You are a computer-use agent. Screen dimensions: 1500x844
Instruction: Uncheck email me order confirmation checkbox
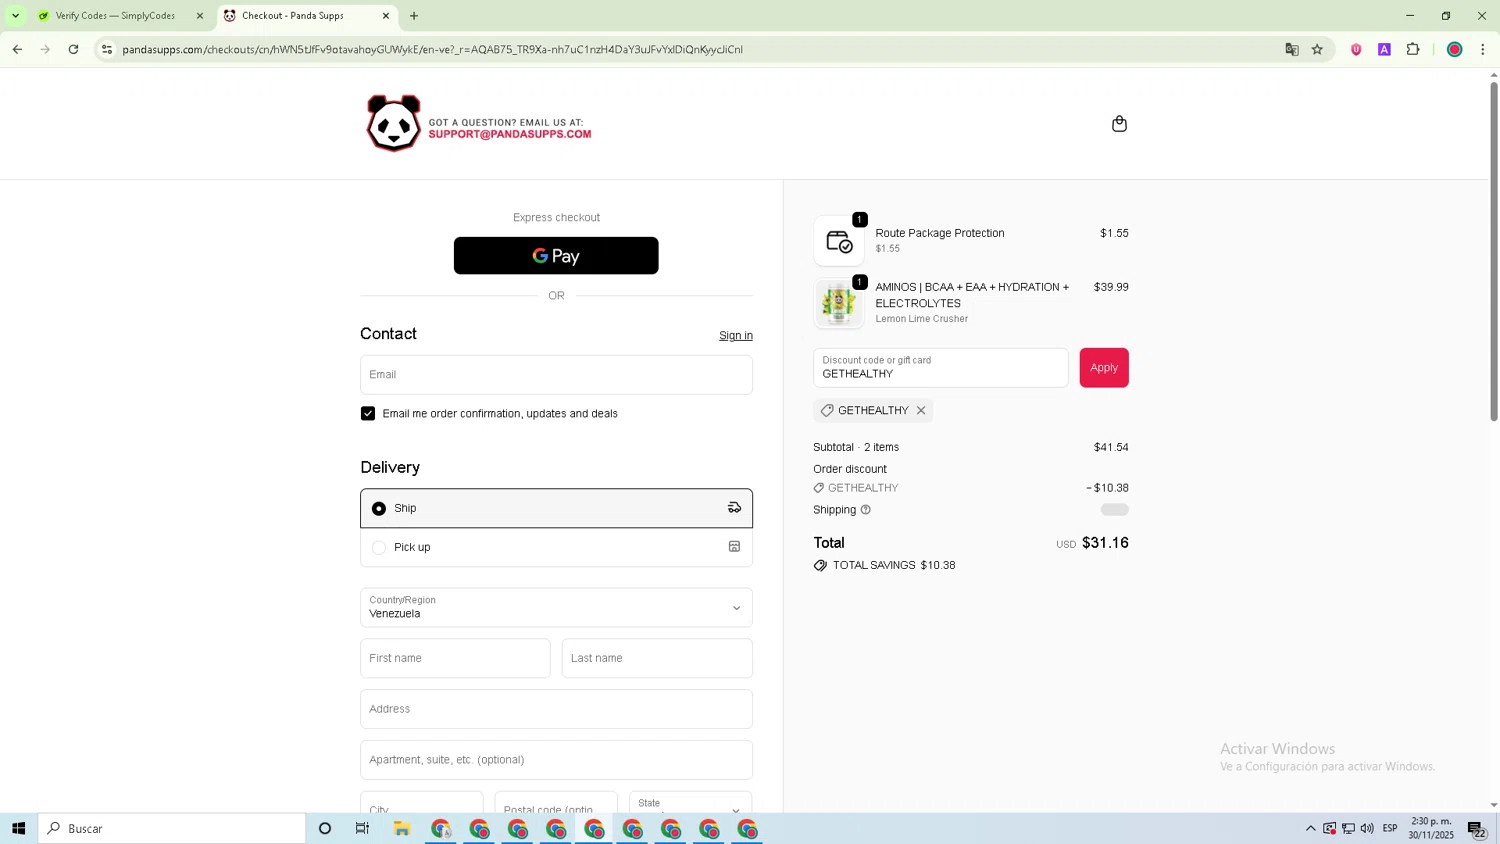[x=368, y=414]
